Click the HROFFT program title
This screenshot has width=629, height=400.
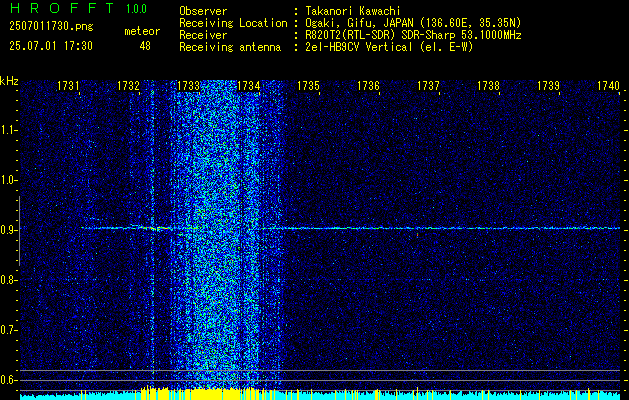(x=62, y=8)
